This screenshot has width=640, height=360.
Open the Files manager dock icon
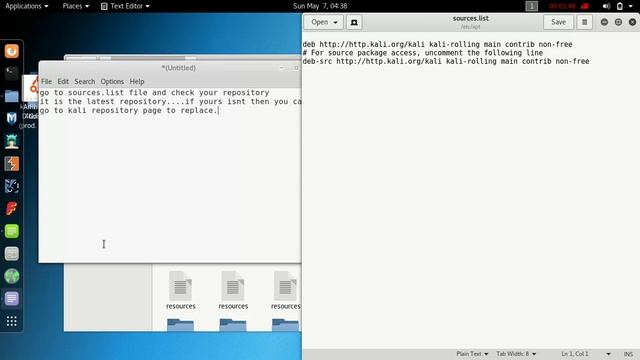click(11, 96)
